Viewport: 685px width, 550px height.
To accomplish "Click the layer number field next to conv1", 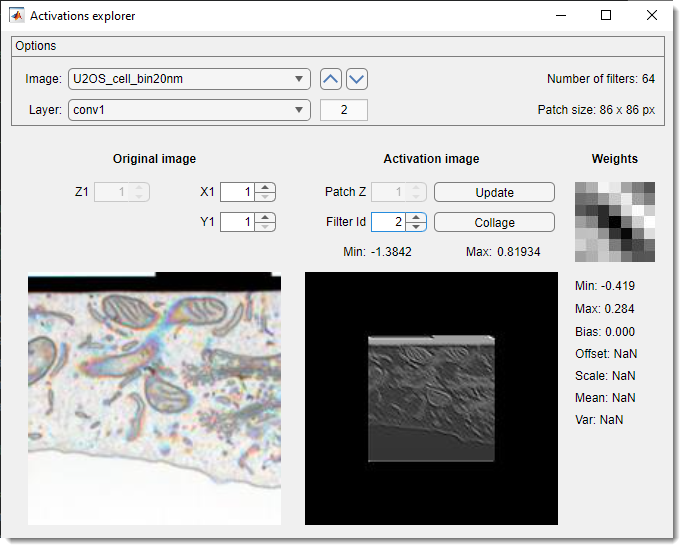I will tap(344, 110).
